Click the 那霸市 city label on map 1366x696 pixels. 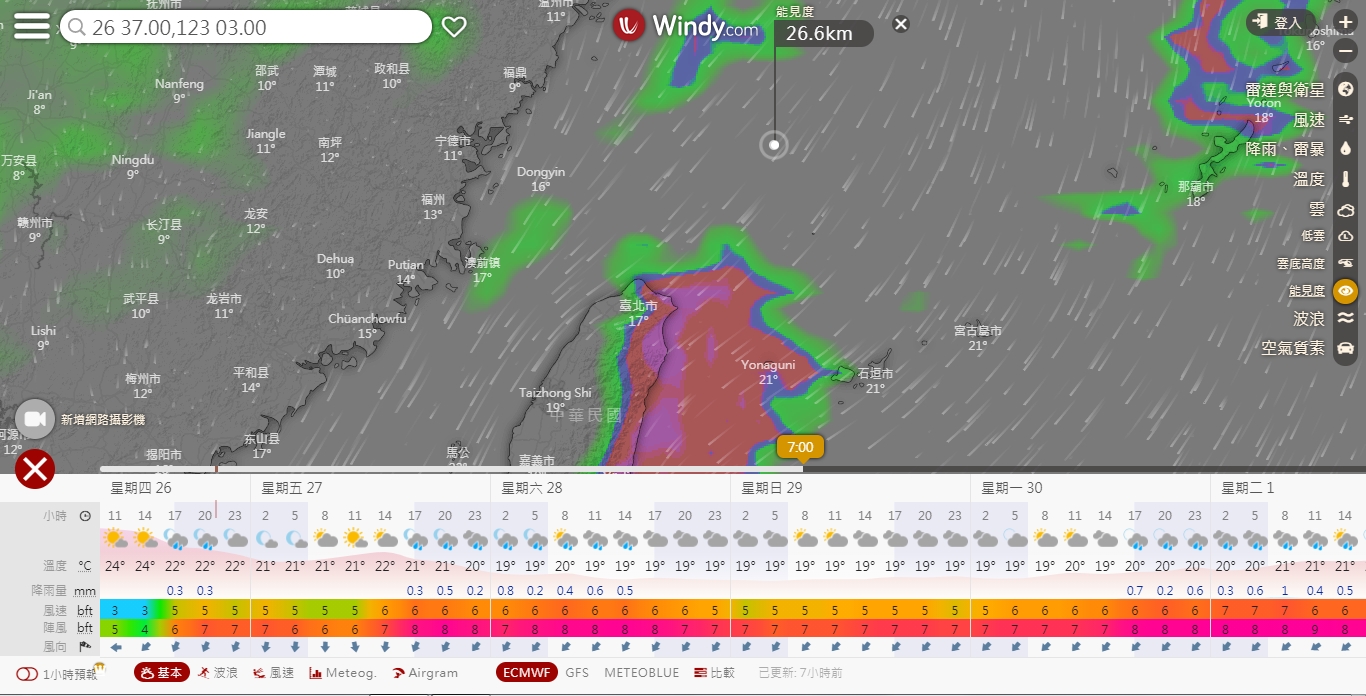[x=1196, y=187]
